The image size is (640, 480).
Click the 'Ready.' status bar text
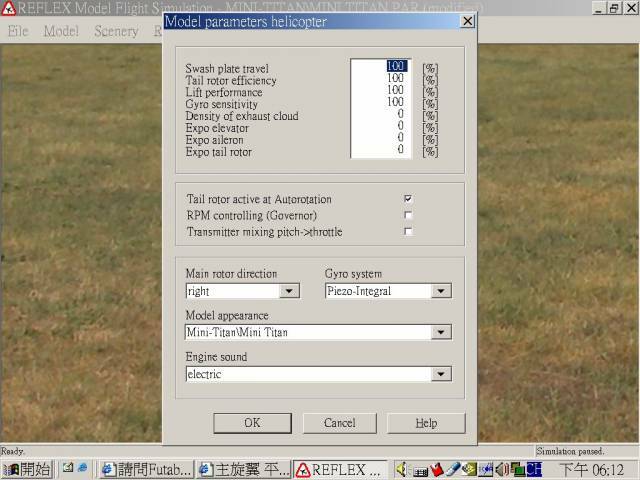pyautogui.click(x=13, y=451)
